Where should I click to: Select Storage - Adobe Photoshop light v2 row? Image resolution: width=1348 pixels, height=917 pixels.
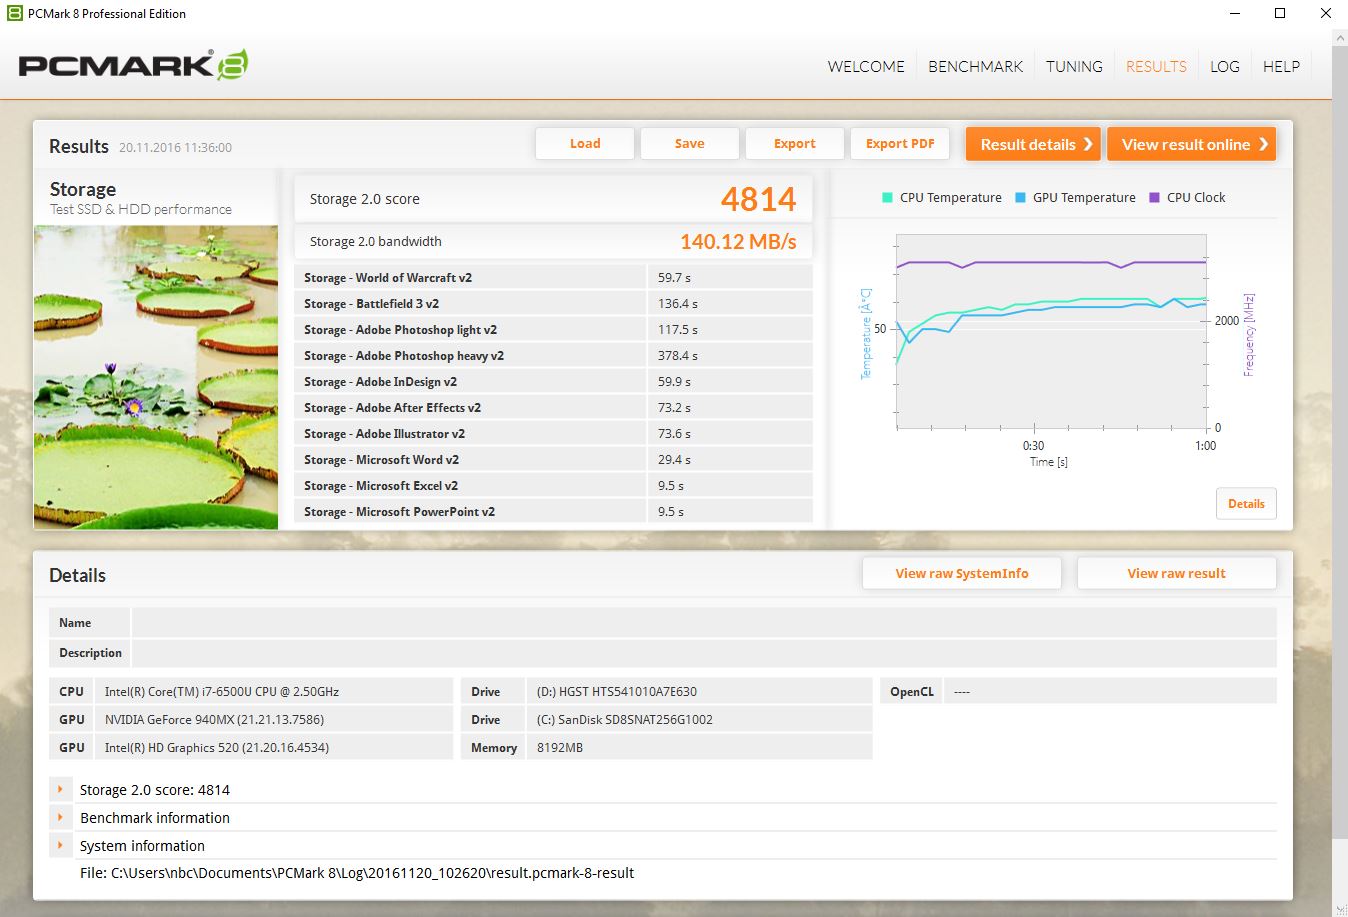(x=553, y=329)
